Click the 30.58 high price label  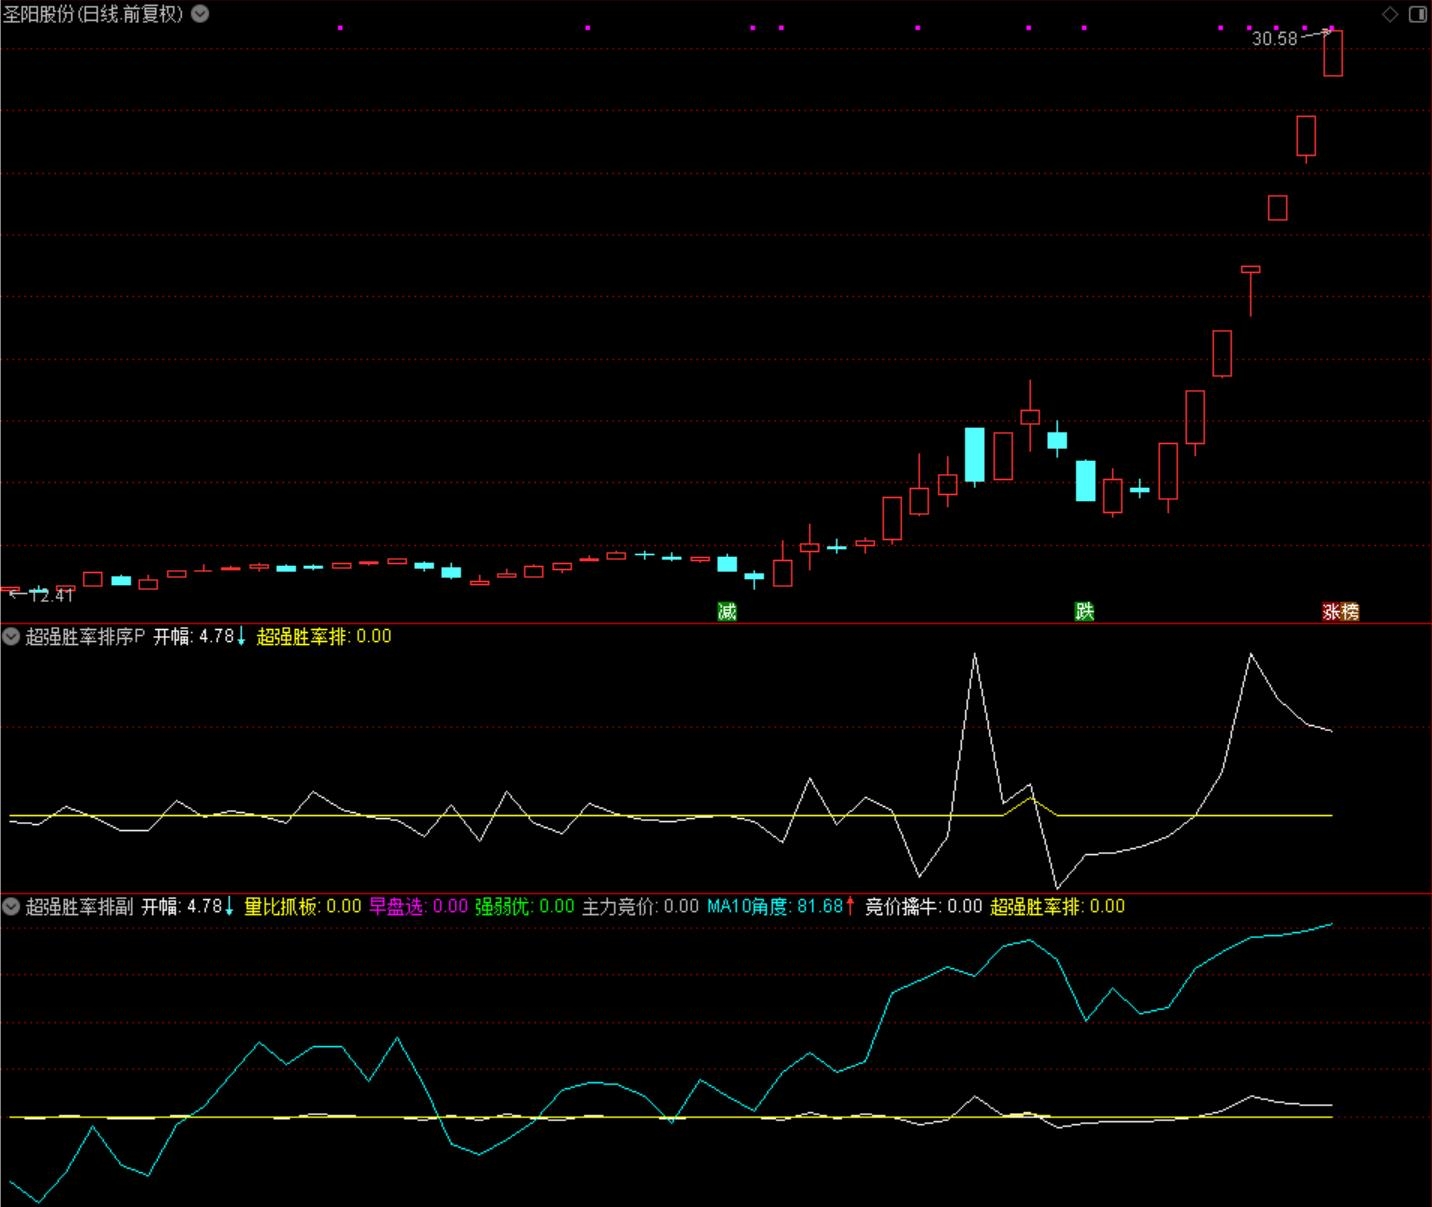tap(1274, 39)
